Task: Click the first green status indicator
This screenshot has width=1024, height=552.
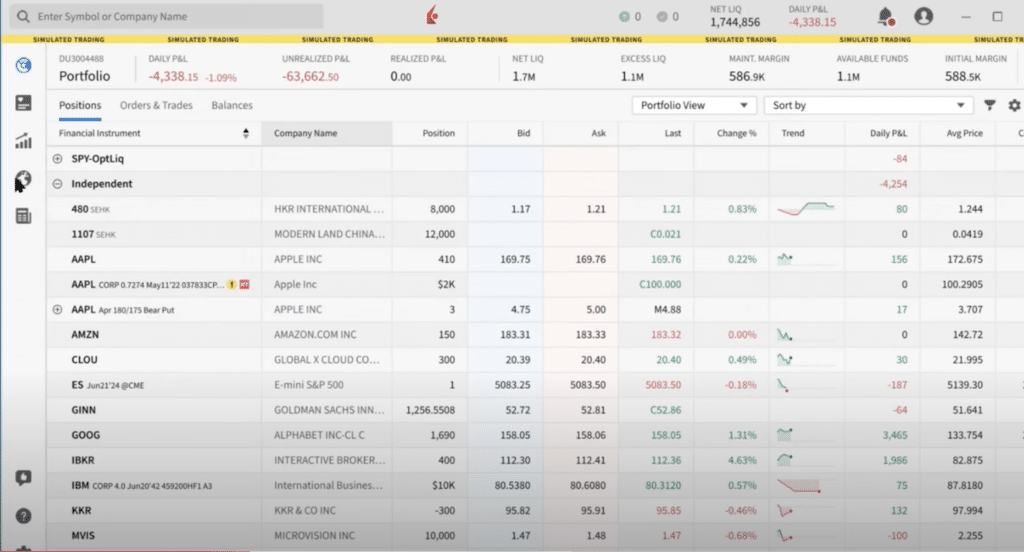Action: click(624, 16)
